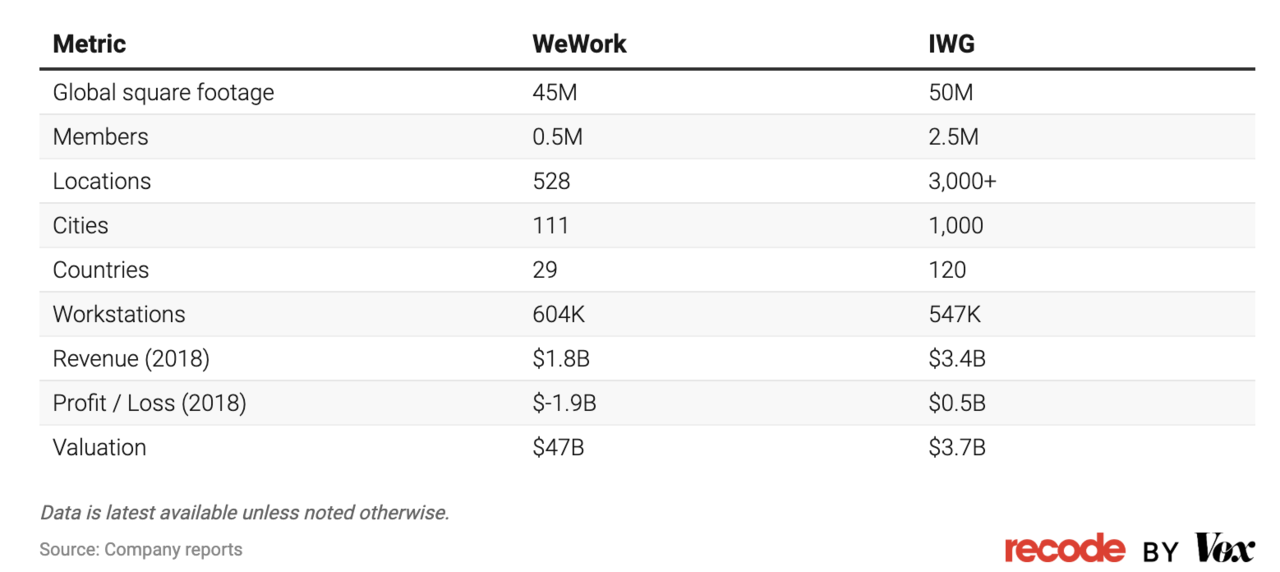The image size is (1280, 572).
Task: Click IWG's 3,000+ locations value
Action: [962, 181]
